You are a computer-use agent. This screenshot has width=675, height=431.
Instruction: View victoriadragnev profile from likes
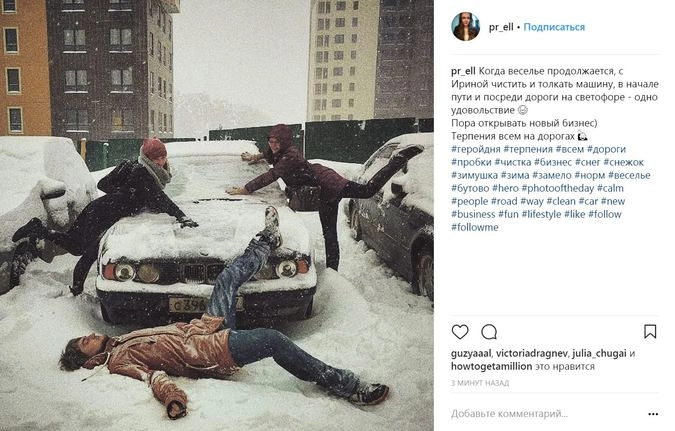pyautogui.click(x=532, y=354)
